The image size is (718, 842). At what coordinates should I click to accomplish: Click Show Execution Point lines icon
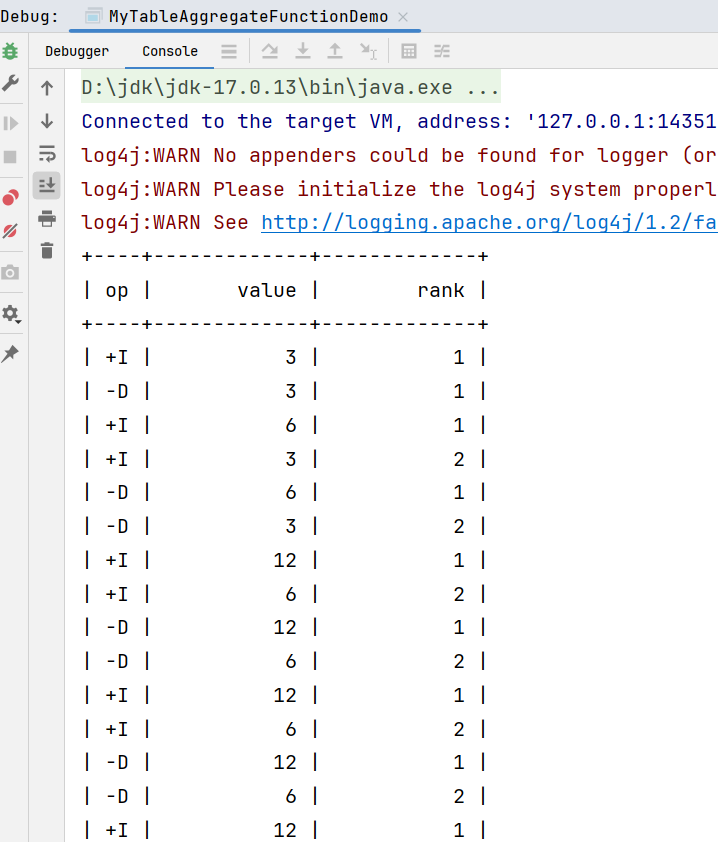(x=229, y=52)
